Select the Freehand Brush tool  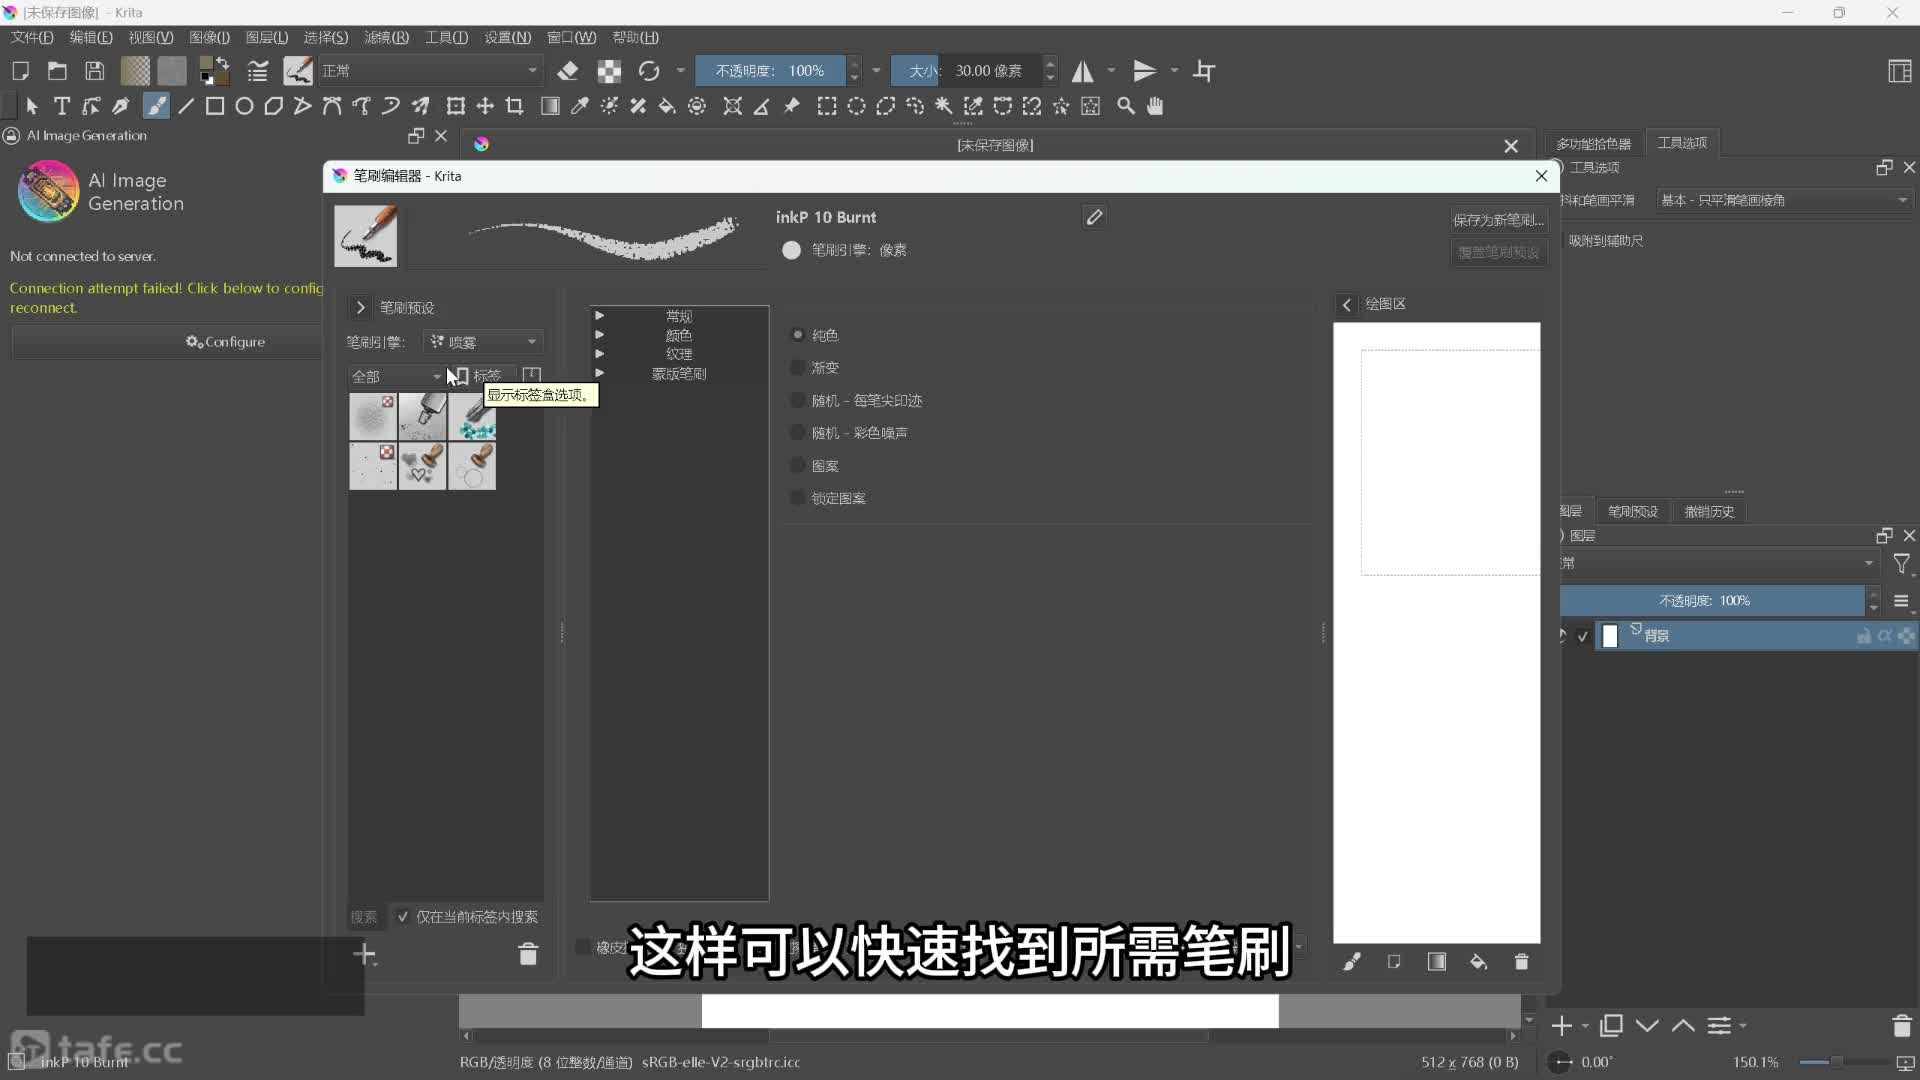coord(156,106)
